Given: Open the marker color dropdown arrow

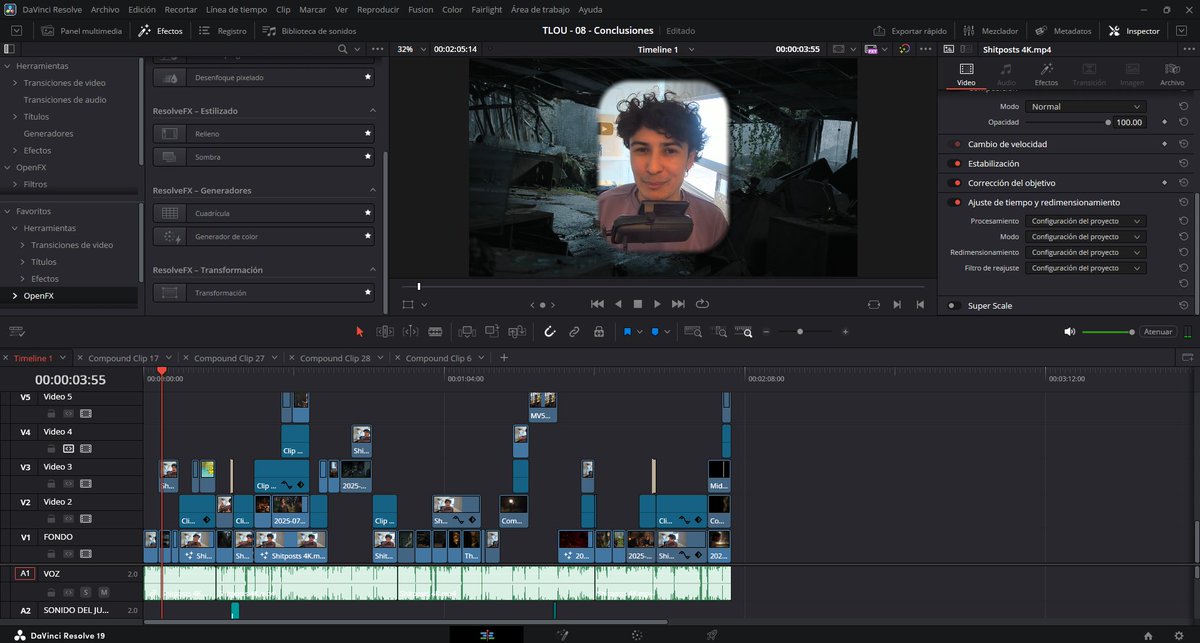Looking at the screenshot, I should point(667,332).
